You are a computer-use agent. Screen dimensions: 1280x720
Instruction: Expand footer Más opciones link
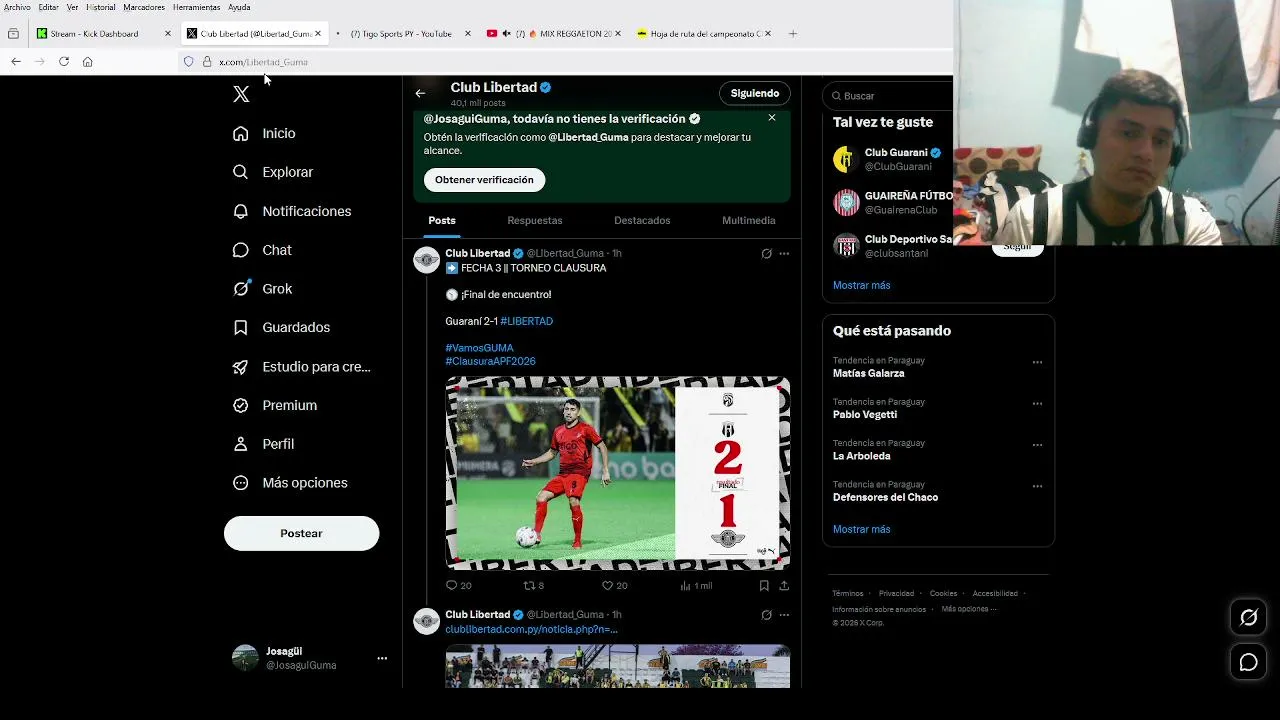968,609
